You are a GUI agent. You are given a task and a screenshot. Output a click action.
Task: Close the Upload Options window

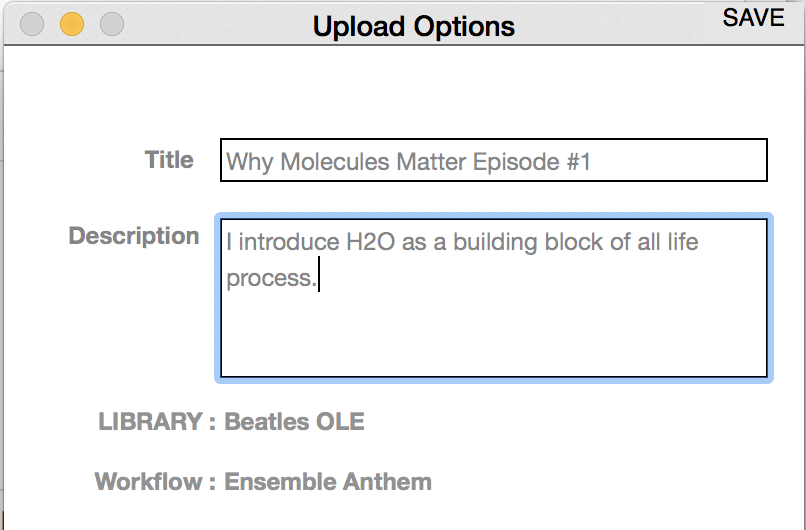coord(32,24)
